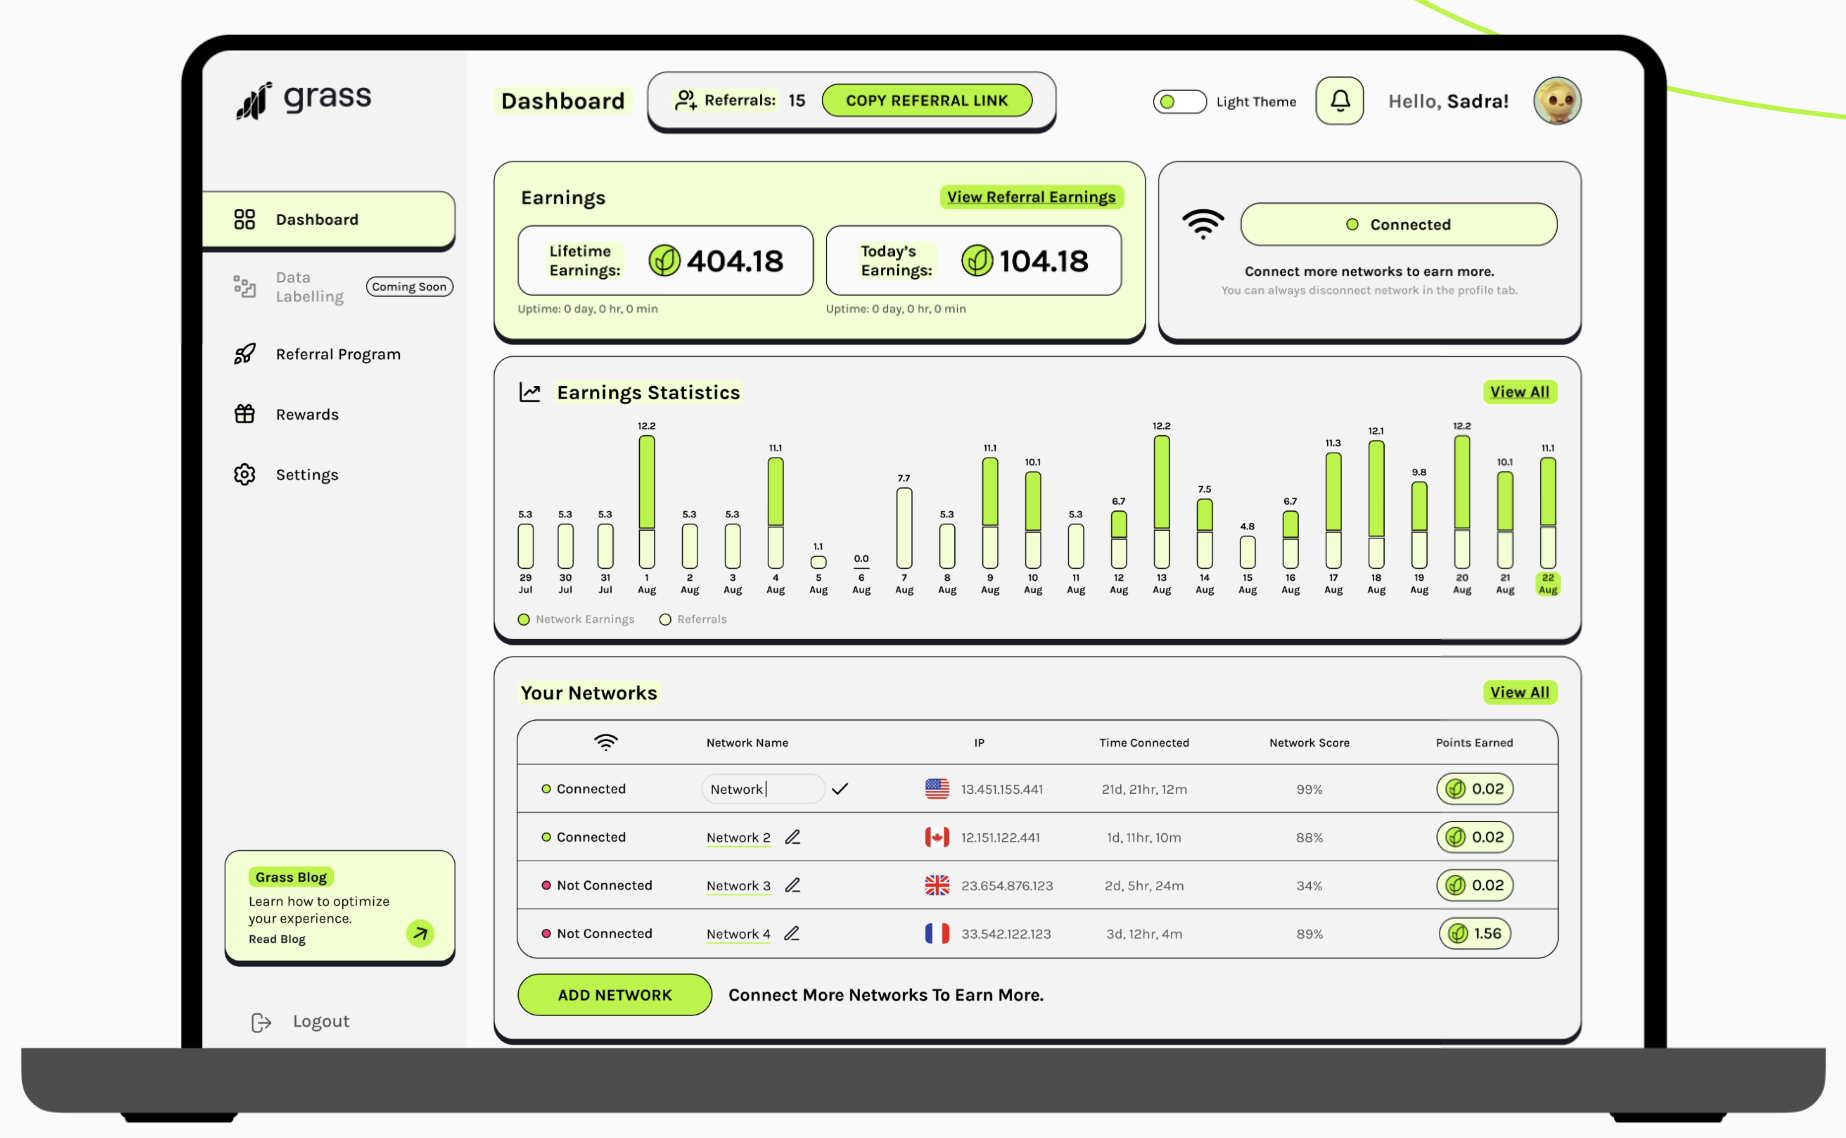This screenshot has width=1846, height=1138.
Task: Click the Today's Earnings leaf icon
Action: tap(977, 261)
